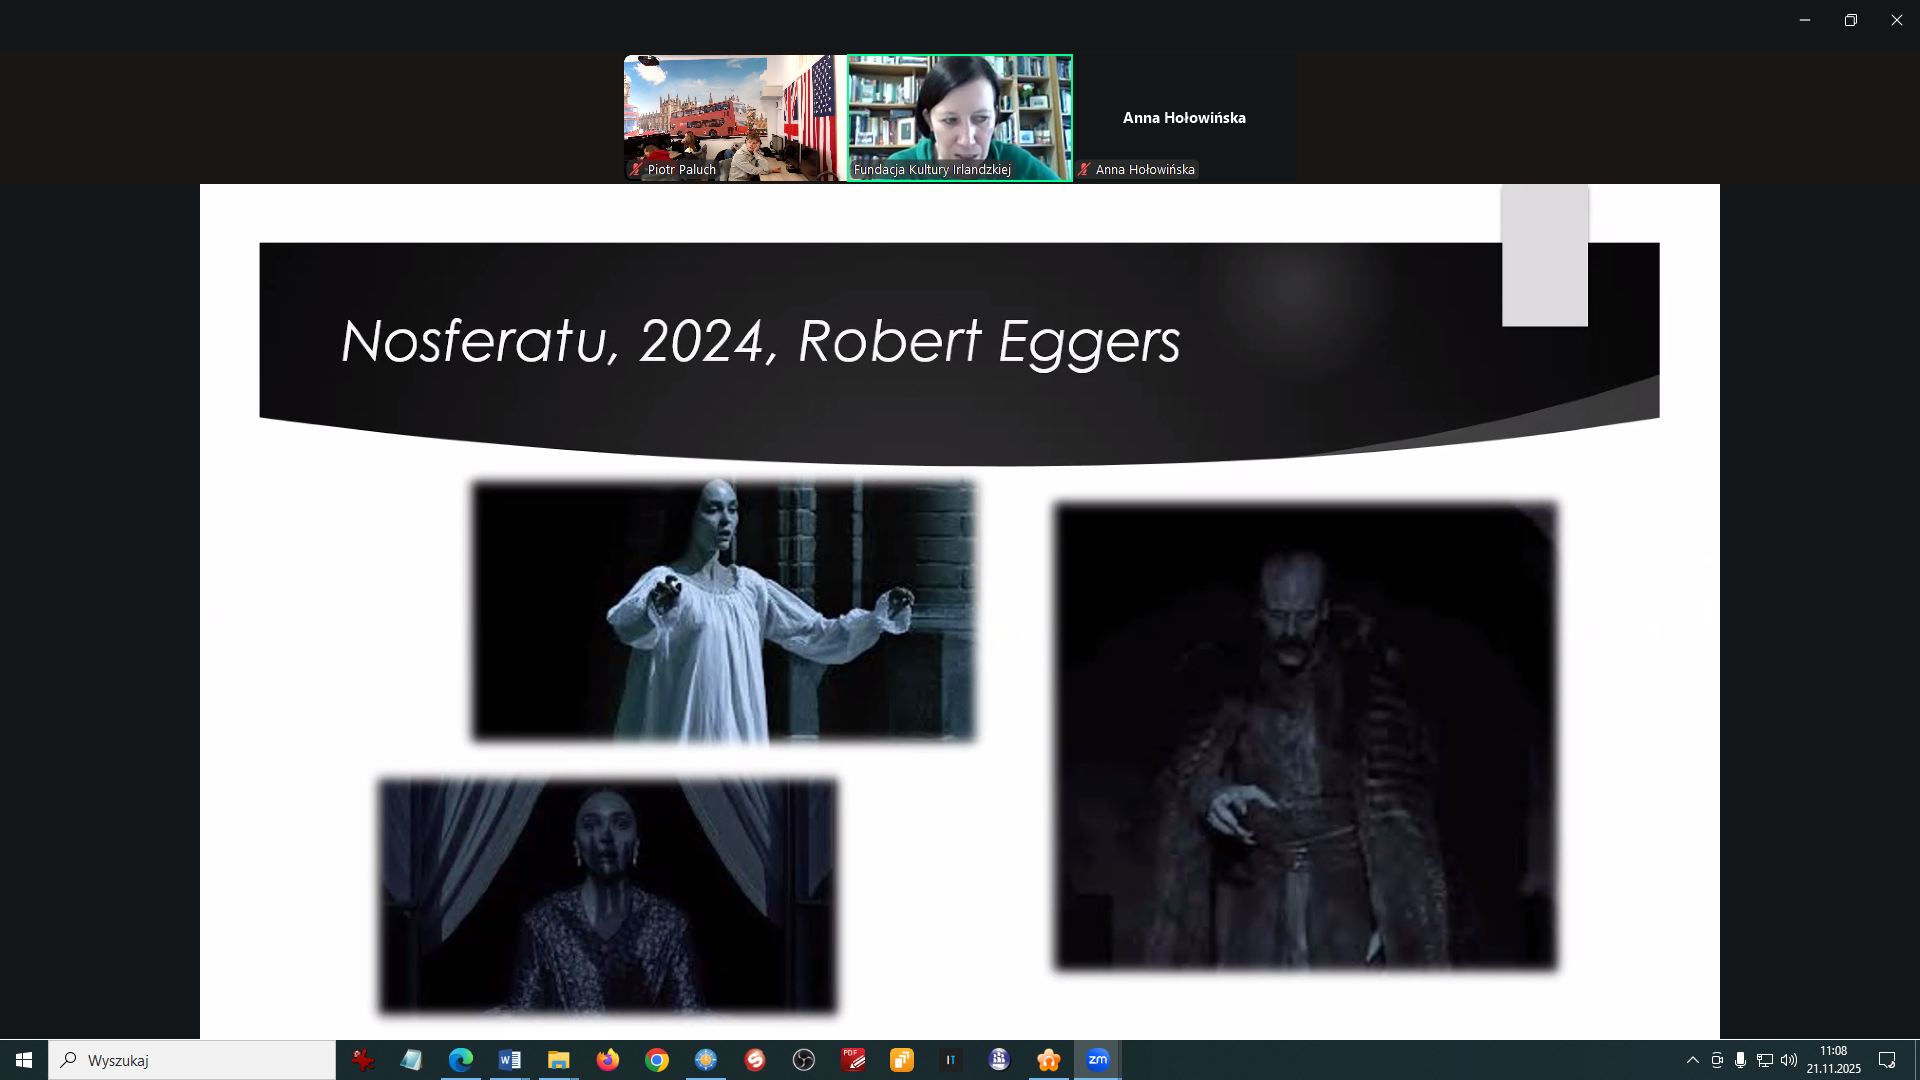The width and height of the screenshot is (1920, 1080).
Task: Open the notification center
Action: (x=1887, y=1060)
